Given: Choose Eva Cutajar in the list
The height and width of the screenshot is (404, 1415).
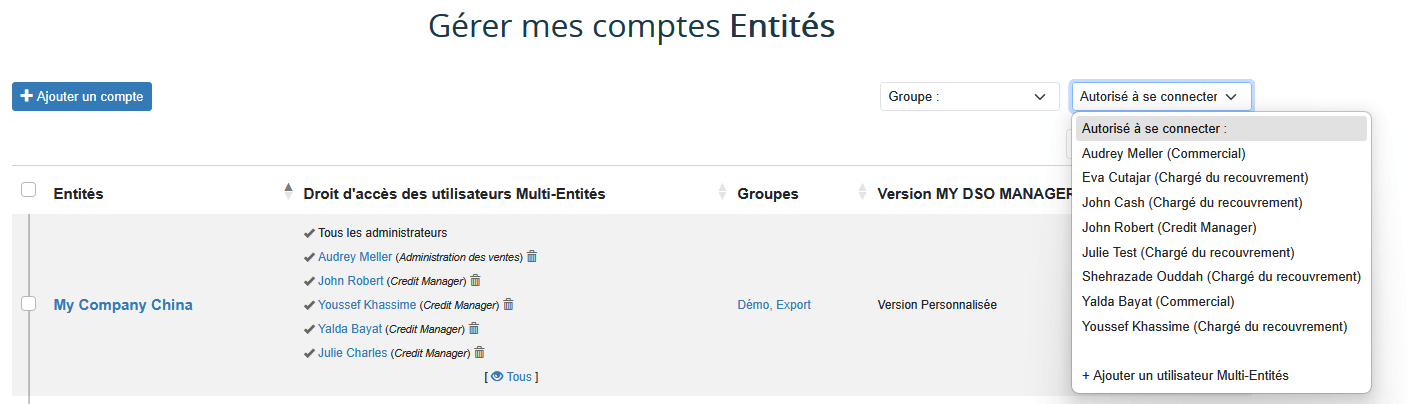Looking at the screenshot, I should [x=1221, y=178].
